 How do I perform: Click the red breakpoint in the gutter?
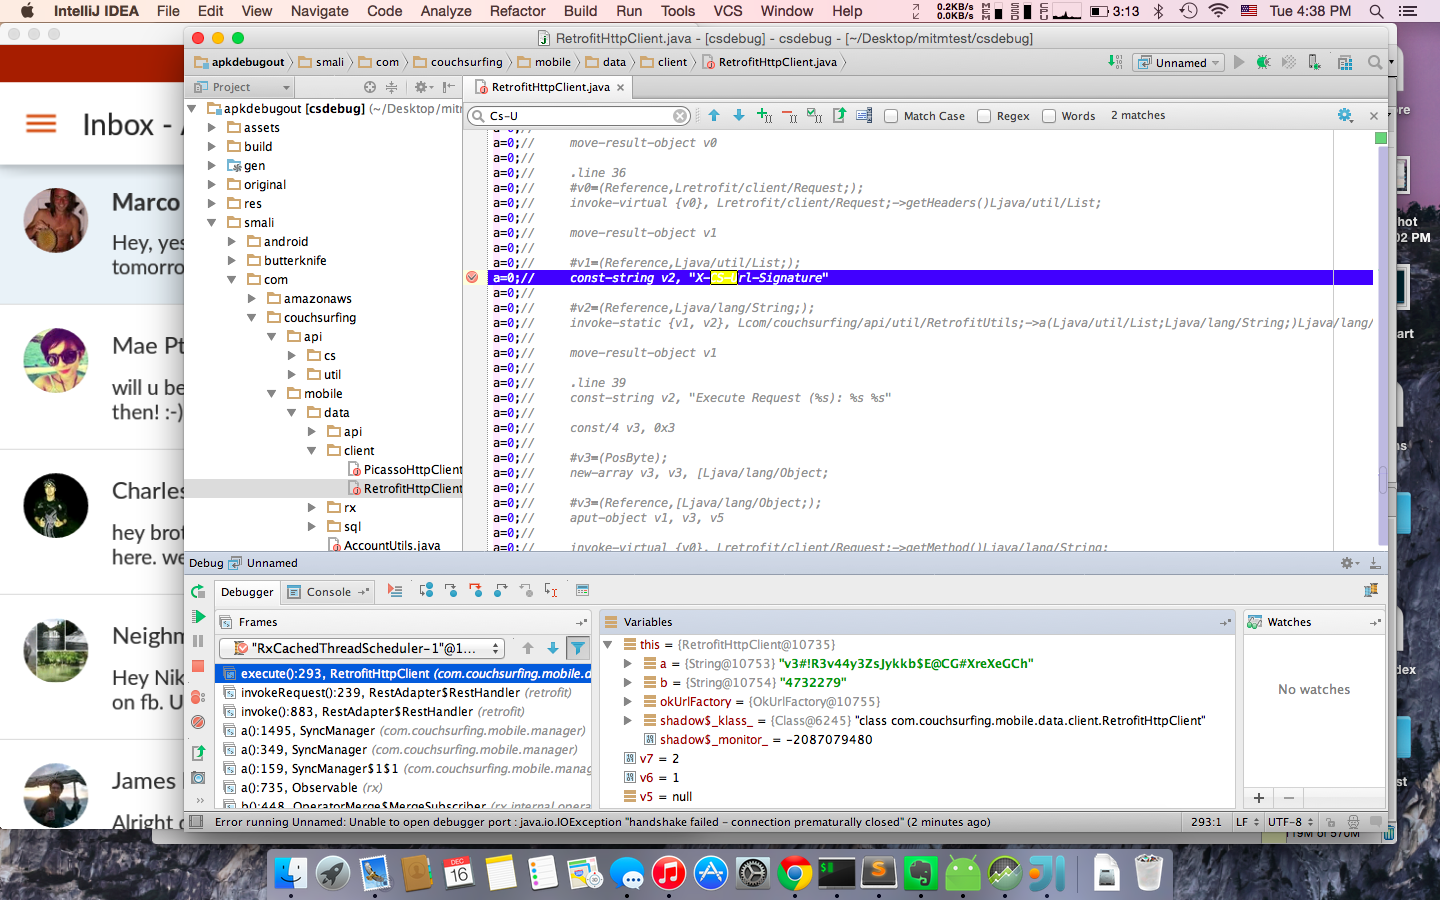[471, 278]
